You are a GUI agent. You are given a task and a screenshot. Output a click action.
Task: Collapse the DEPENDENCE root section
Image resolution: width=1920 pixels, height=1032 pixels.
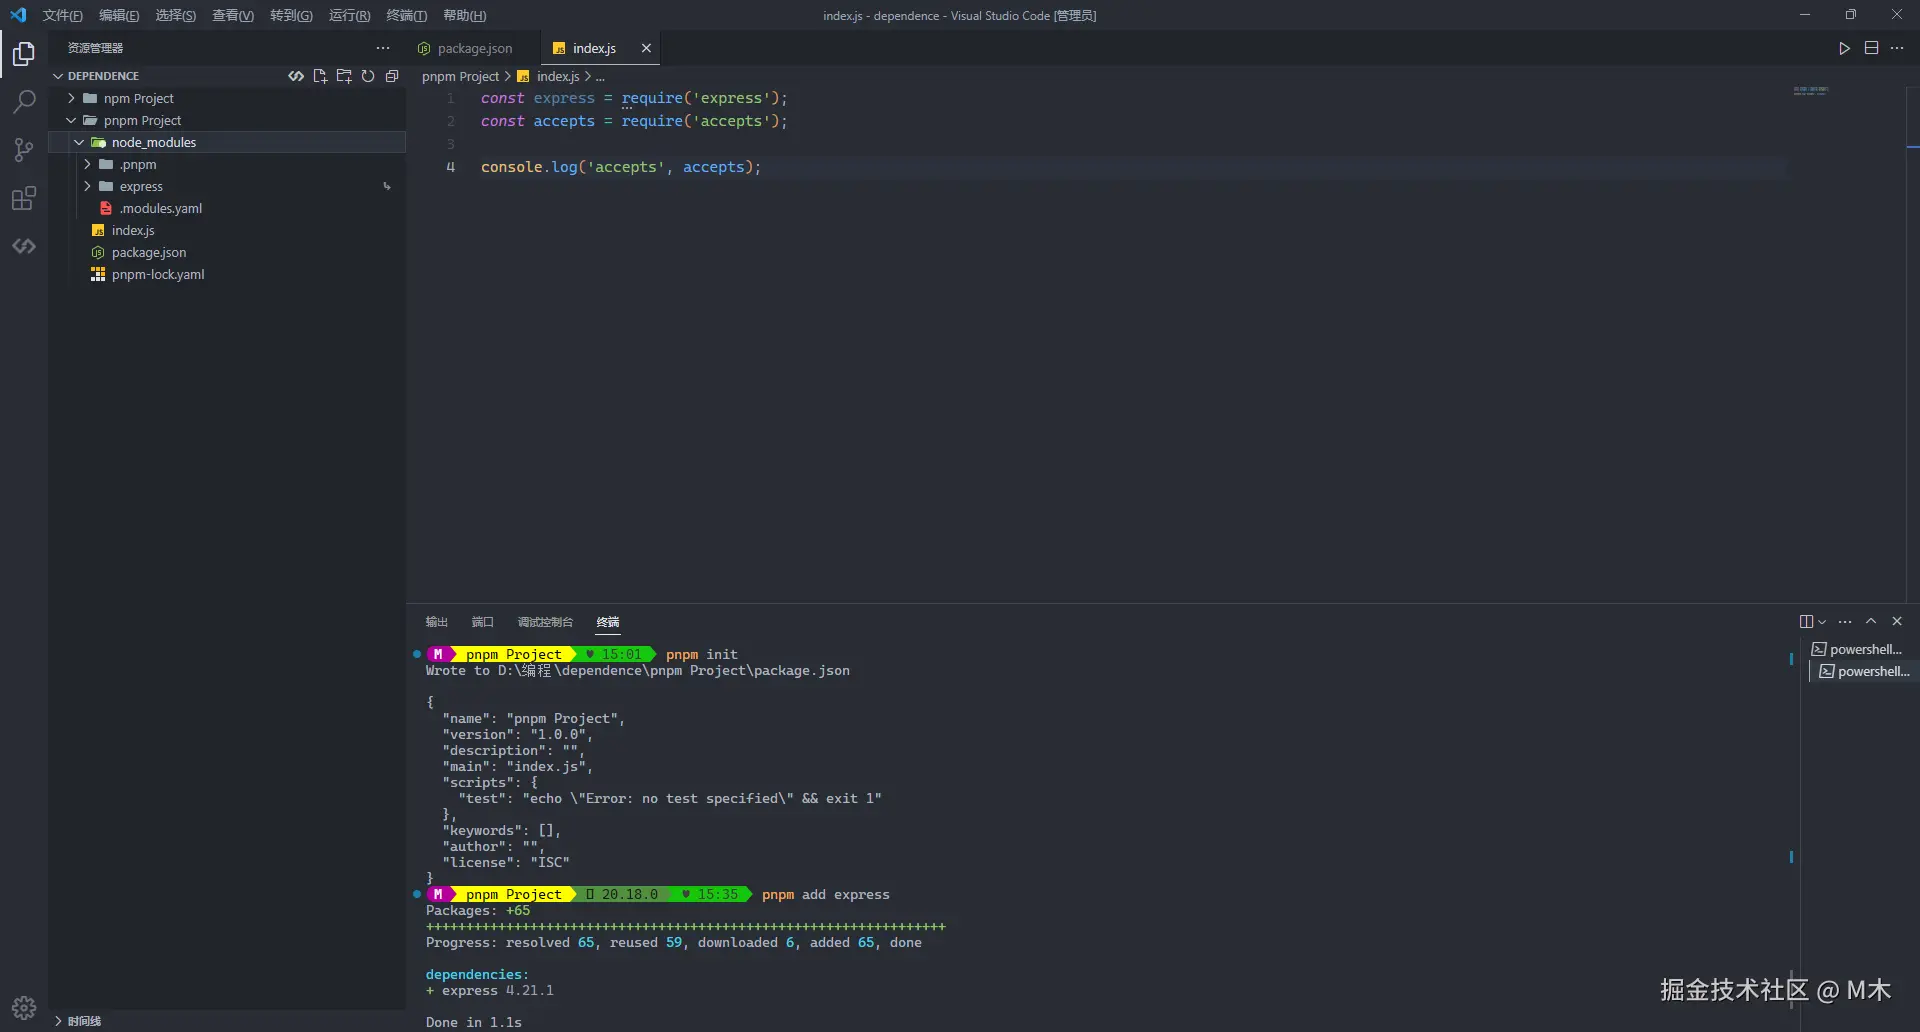pos(58,76)
